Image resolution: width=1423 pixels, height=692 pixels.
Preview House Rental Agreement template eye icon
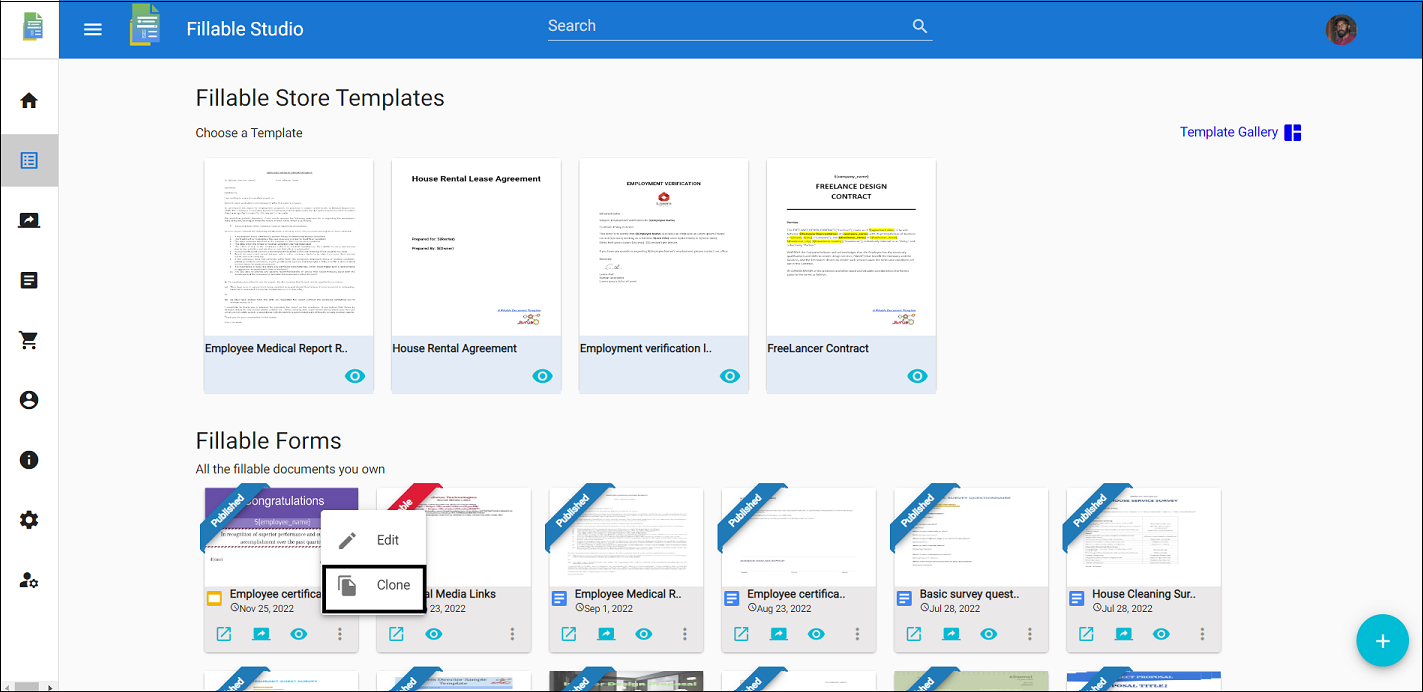point(542,376)
